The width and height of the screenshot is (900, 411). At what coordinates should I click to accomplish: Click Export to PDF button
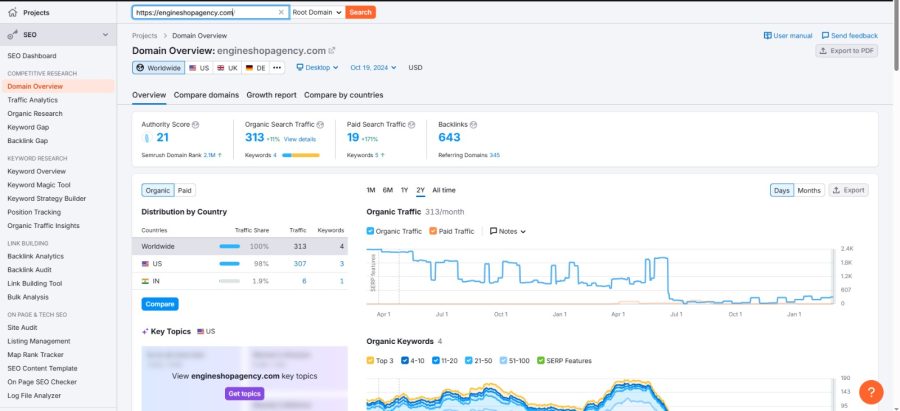[x=847, y=51]
